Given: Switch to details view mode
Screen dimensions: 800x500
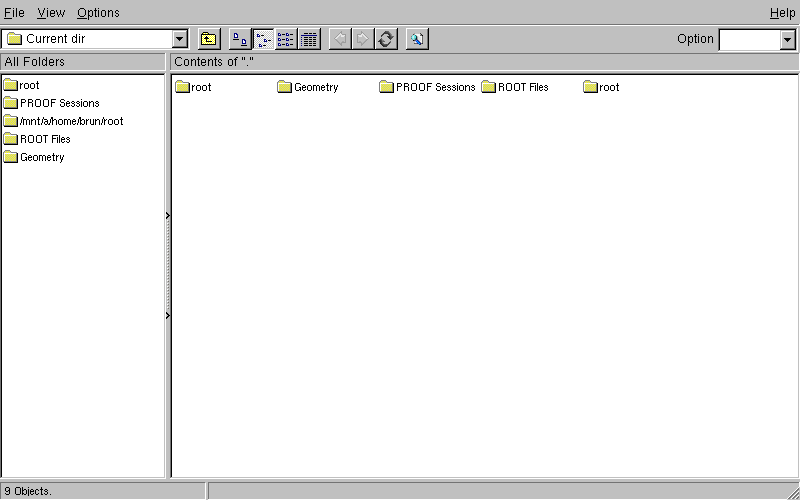Looking at the screenshot, I should point(309,39).
